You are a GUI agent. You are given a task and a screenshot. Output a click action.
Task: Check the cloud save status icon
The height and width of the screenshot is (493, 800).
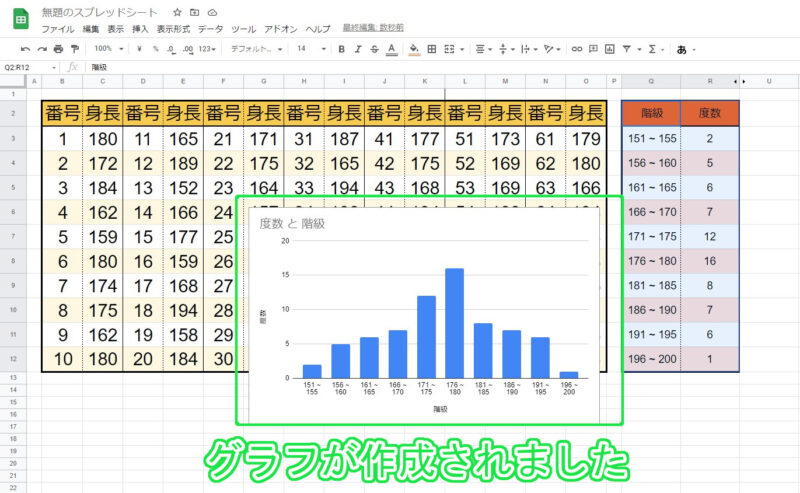[x=213, y=12]
